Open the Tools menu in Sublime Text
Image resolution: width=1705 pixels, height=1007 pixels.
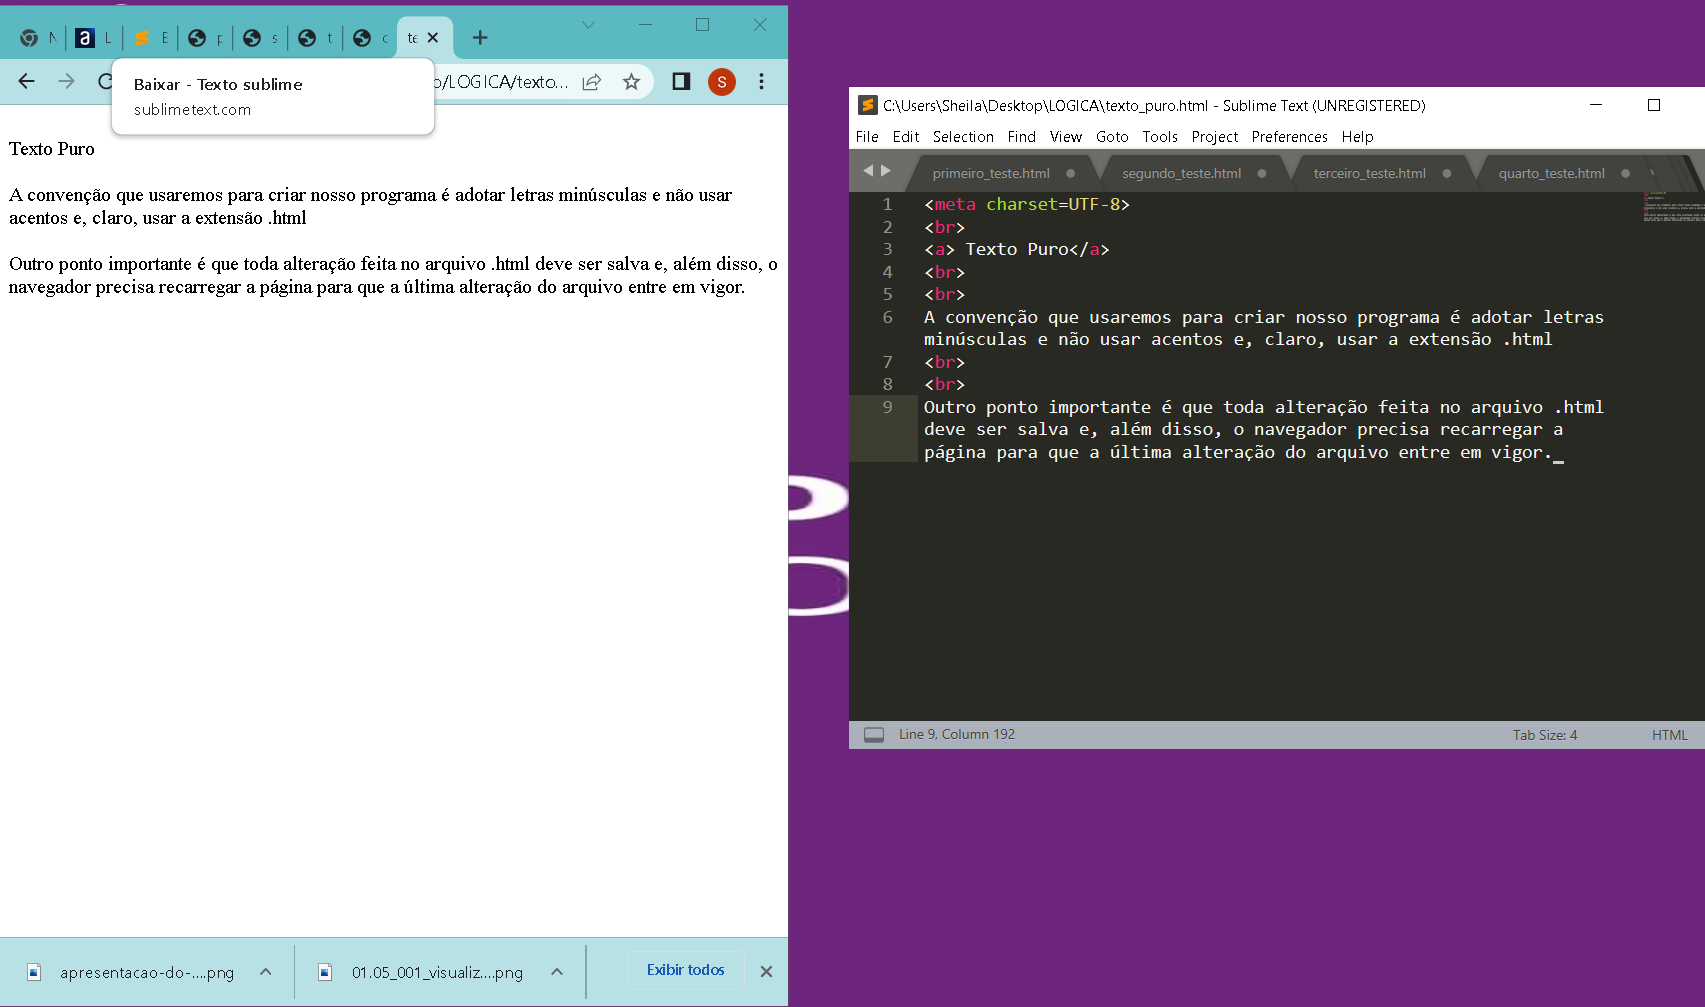point(1160,137)
